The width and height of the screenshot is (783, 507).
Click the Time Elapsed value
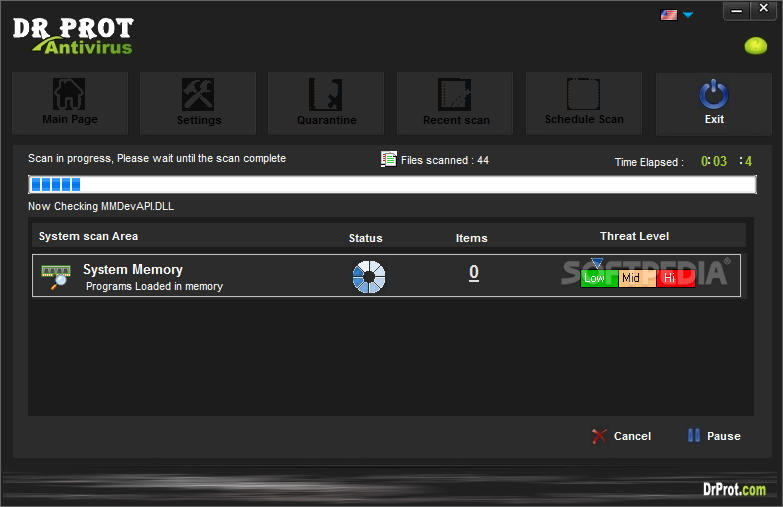726,161
